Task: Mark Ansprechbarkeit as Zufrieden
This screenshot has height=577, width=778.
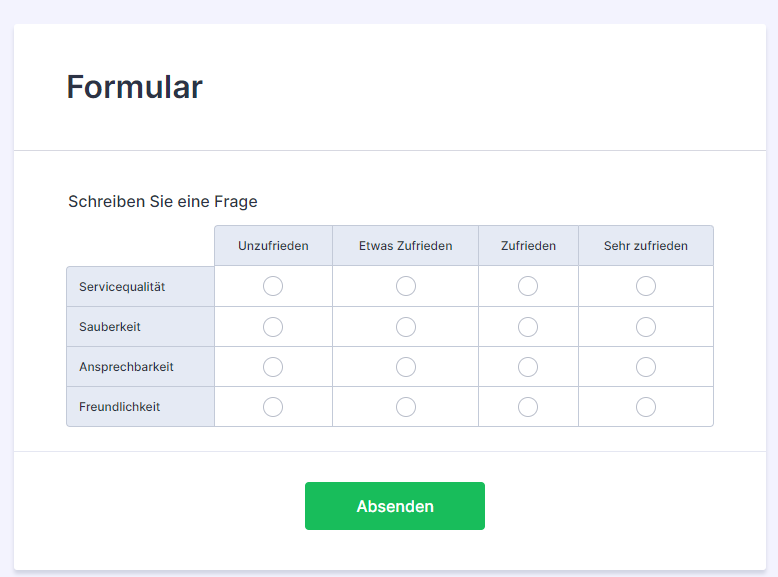Action: [528, 367]
